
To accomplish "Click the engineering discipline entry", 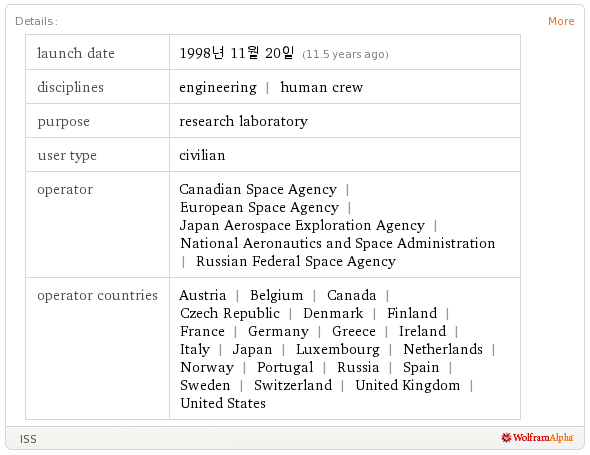I will (x=218, y=88).
